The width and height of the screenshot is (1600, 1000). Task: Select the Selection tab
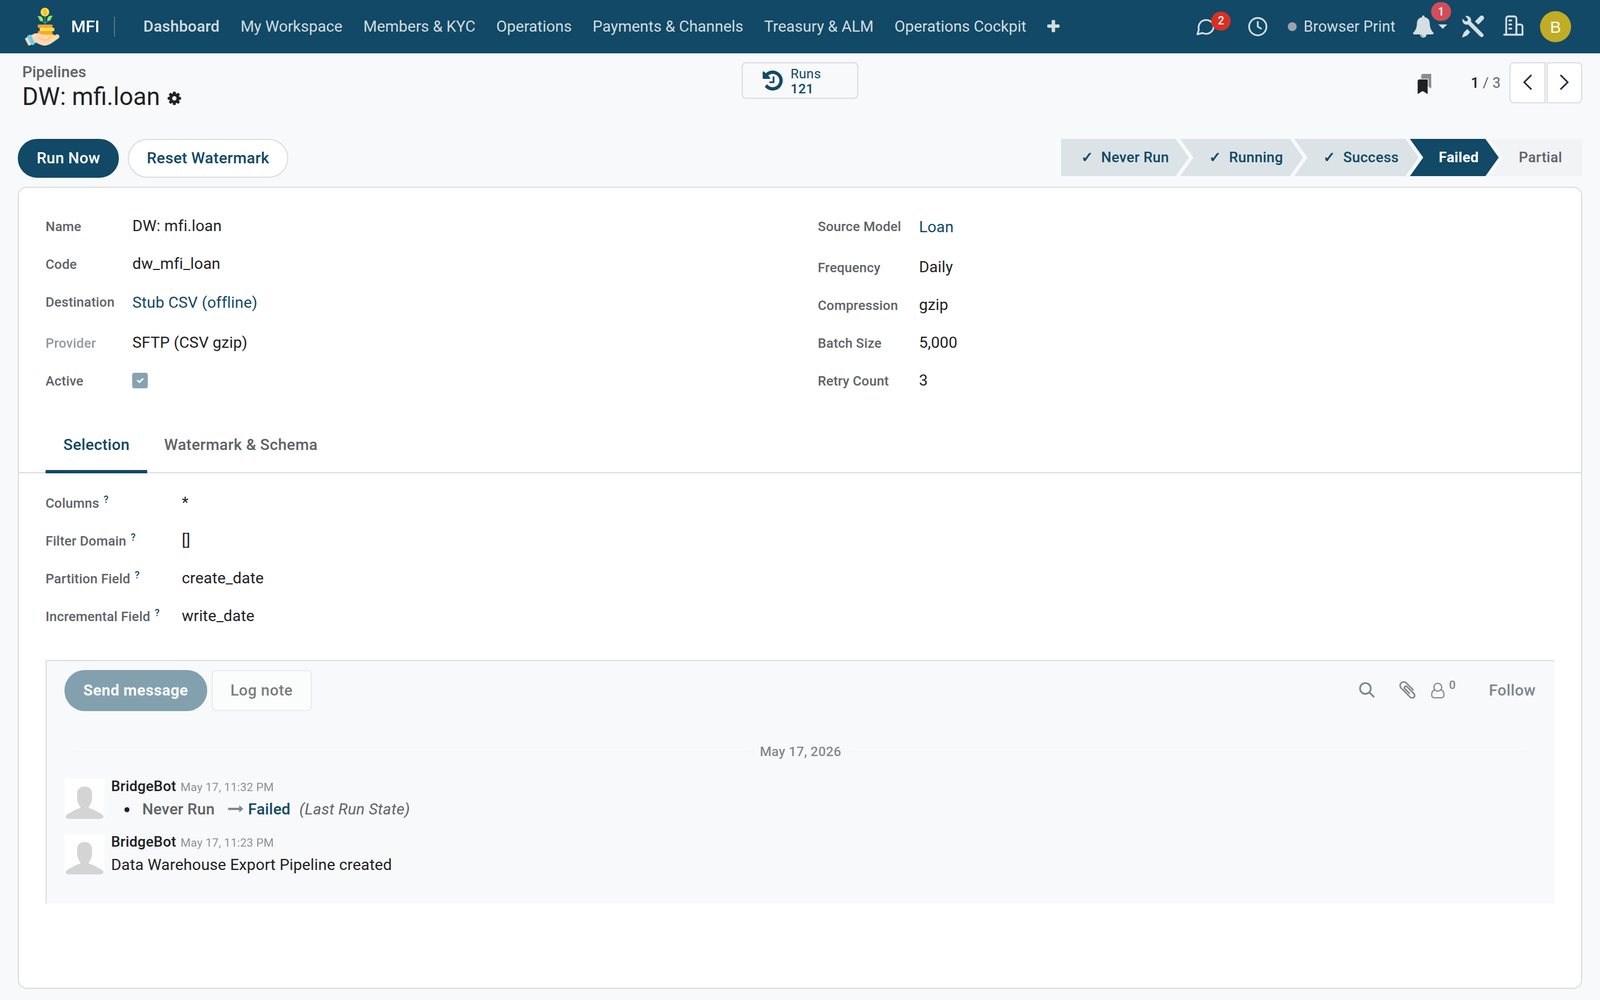[96, 445]
